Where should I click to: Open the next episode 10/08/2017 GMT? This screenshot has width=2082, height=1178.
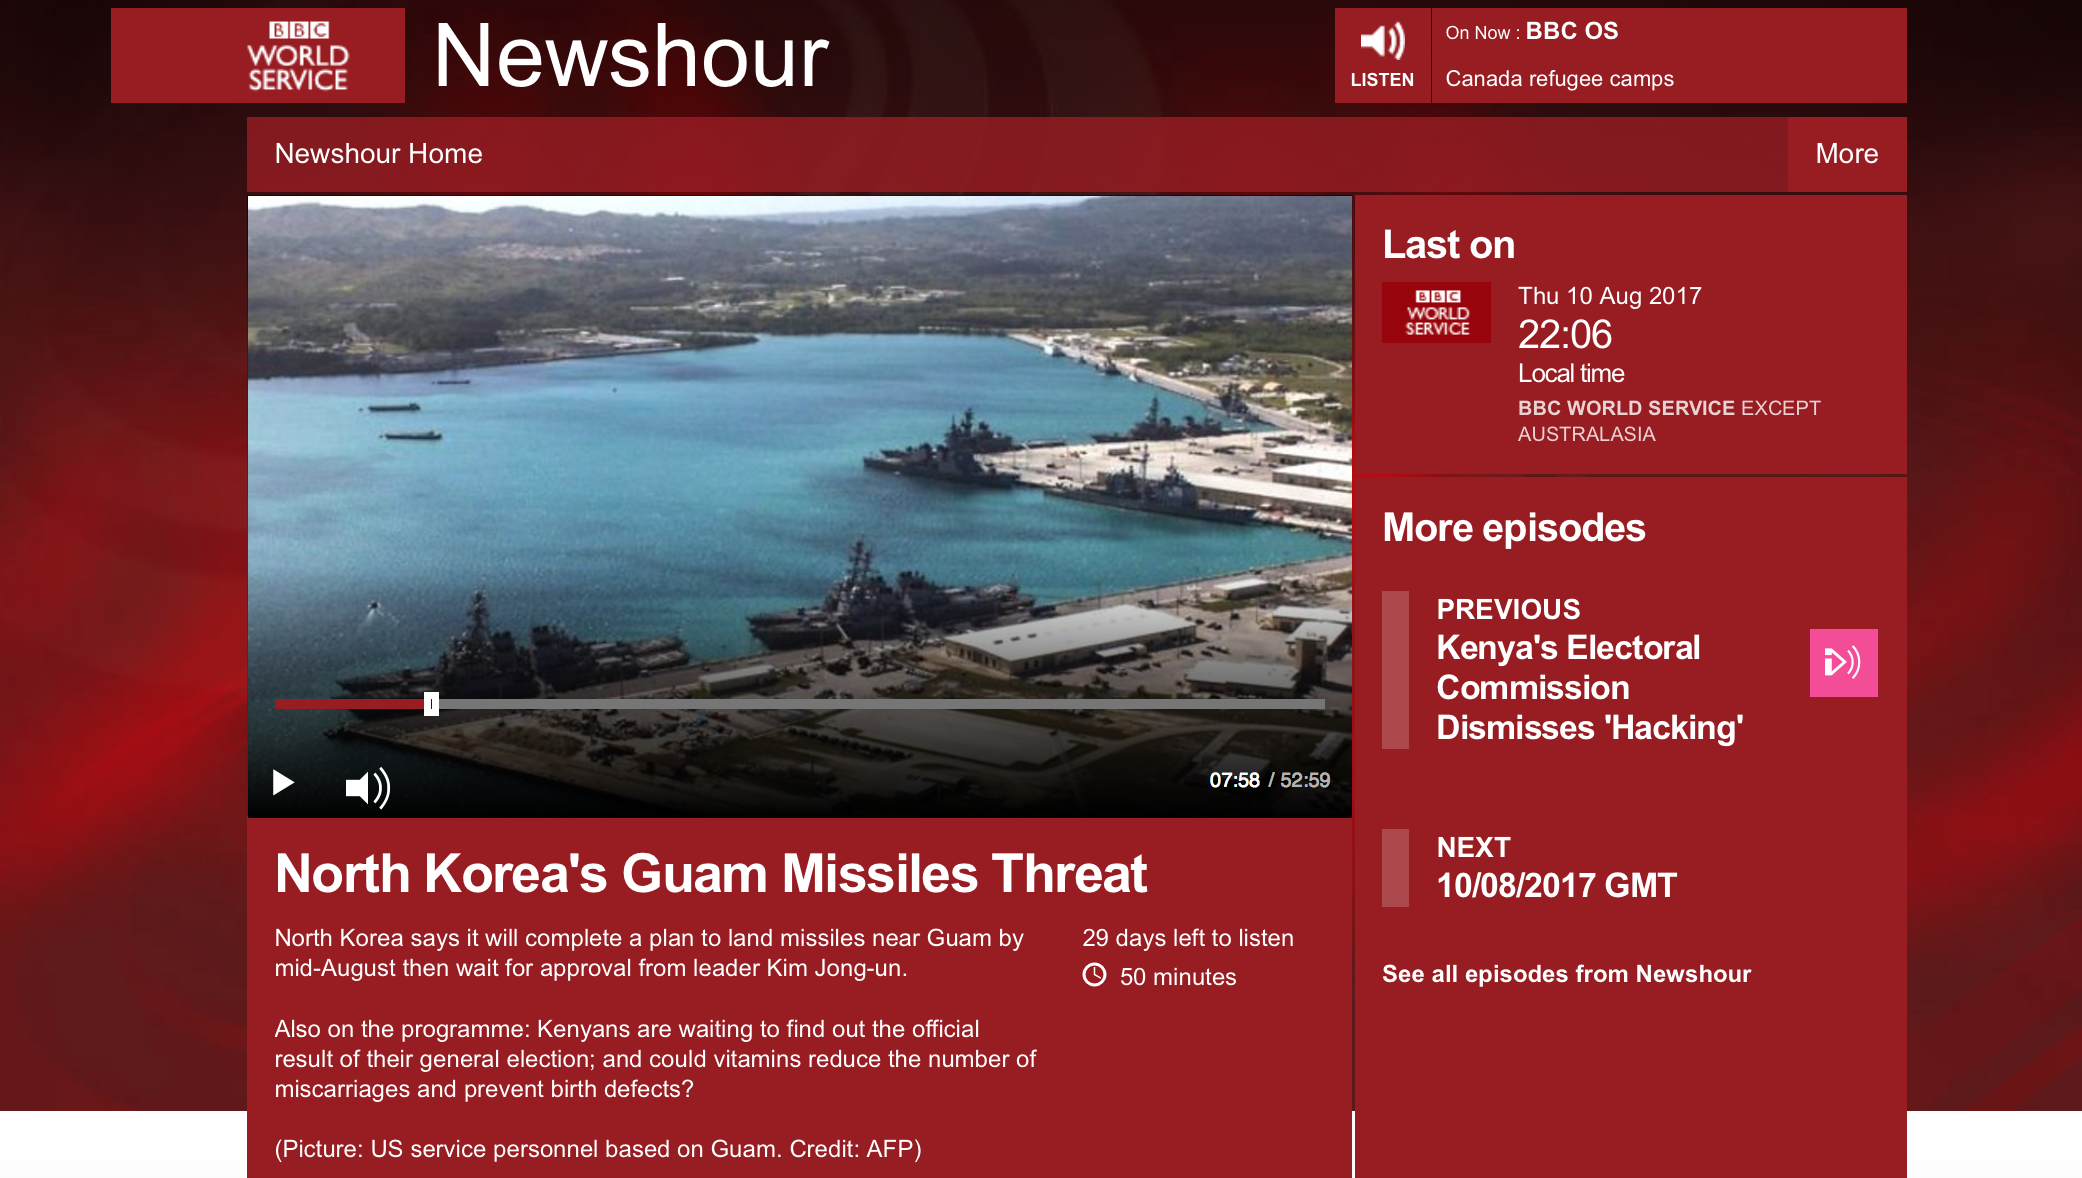(x=1556, y=885)
